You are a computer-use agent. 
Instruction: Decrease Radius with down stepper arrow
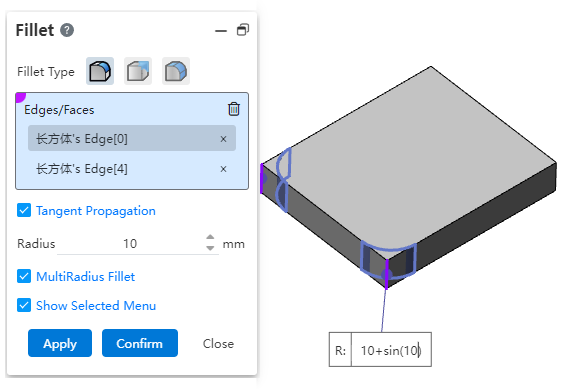(x=210, y=248)
